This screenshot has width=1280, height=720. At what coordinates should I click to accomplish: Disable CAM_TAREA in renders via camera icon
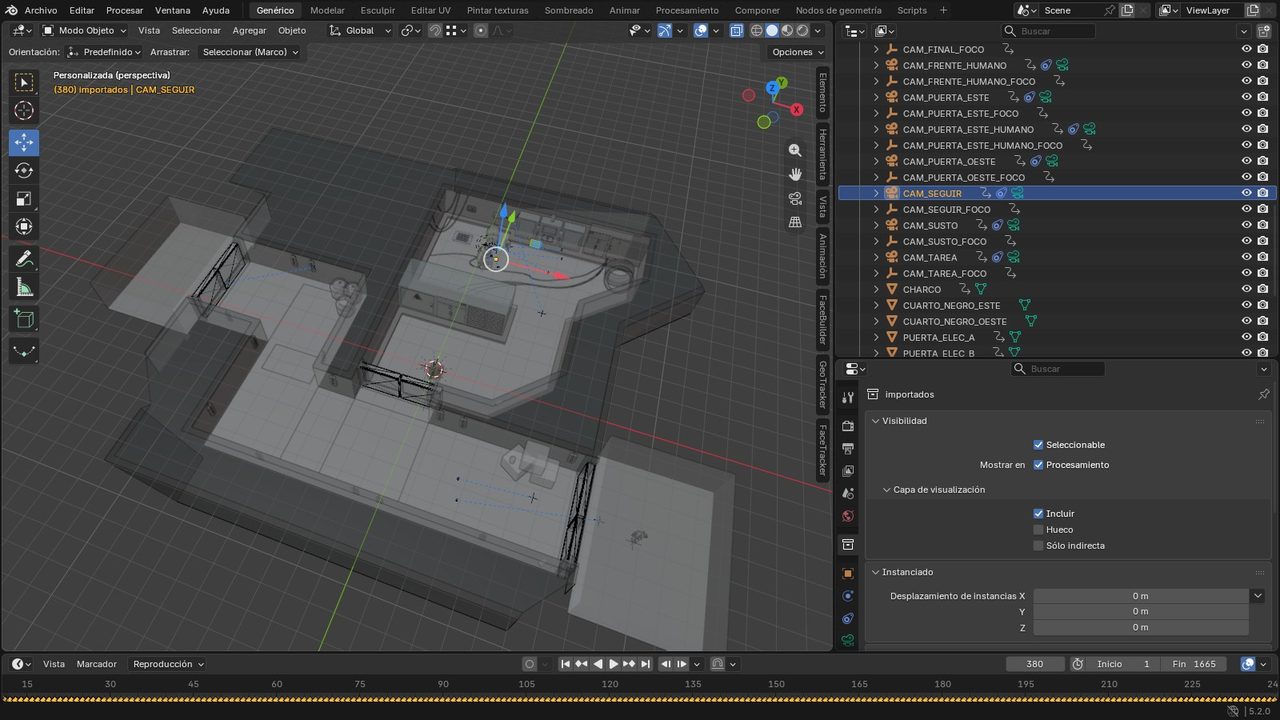[x=1262, y=257]
